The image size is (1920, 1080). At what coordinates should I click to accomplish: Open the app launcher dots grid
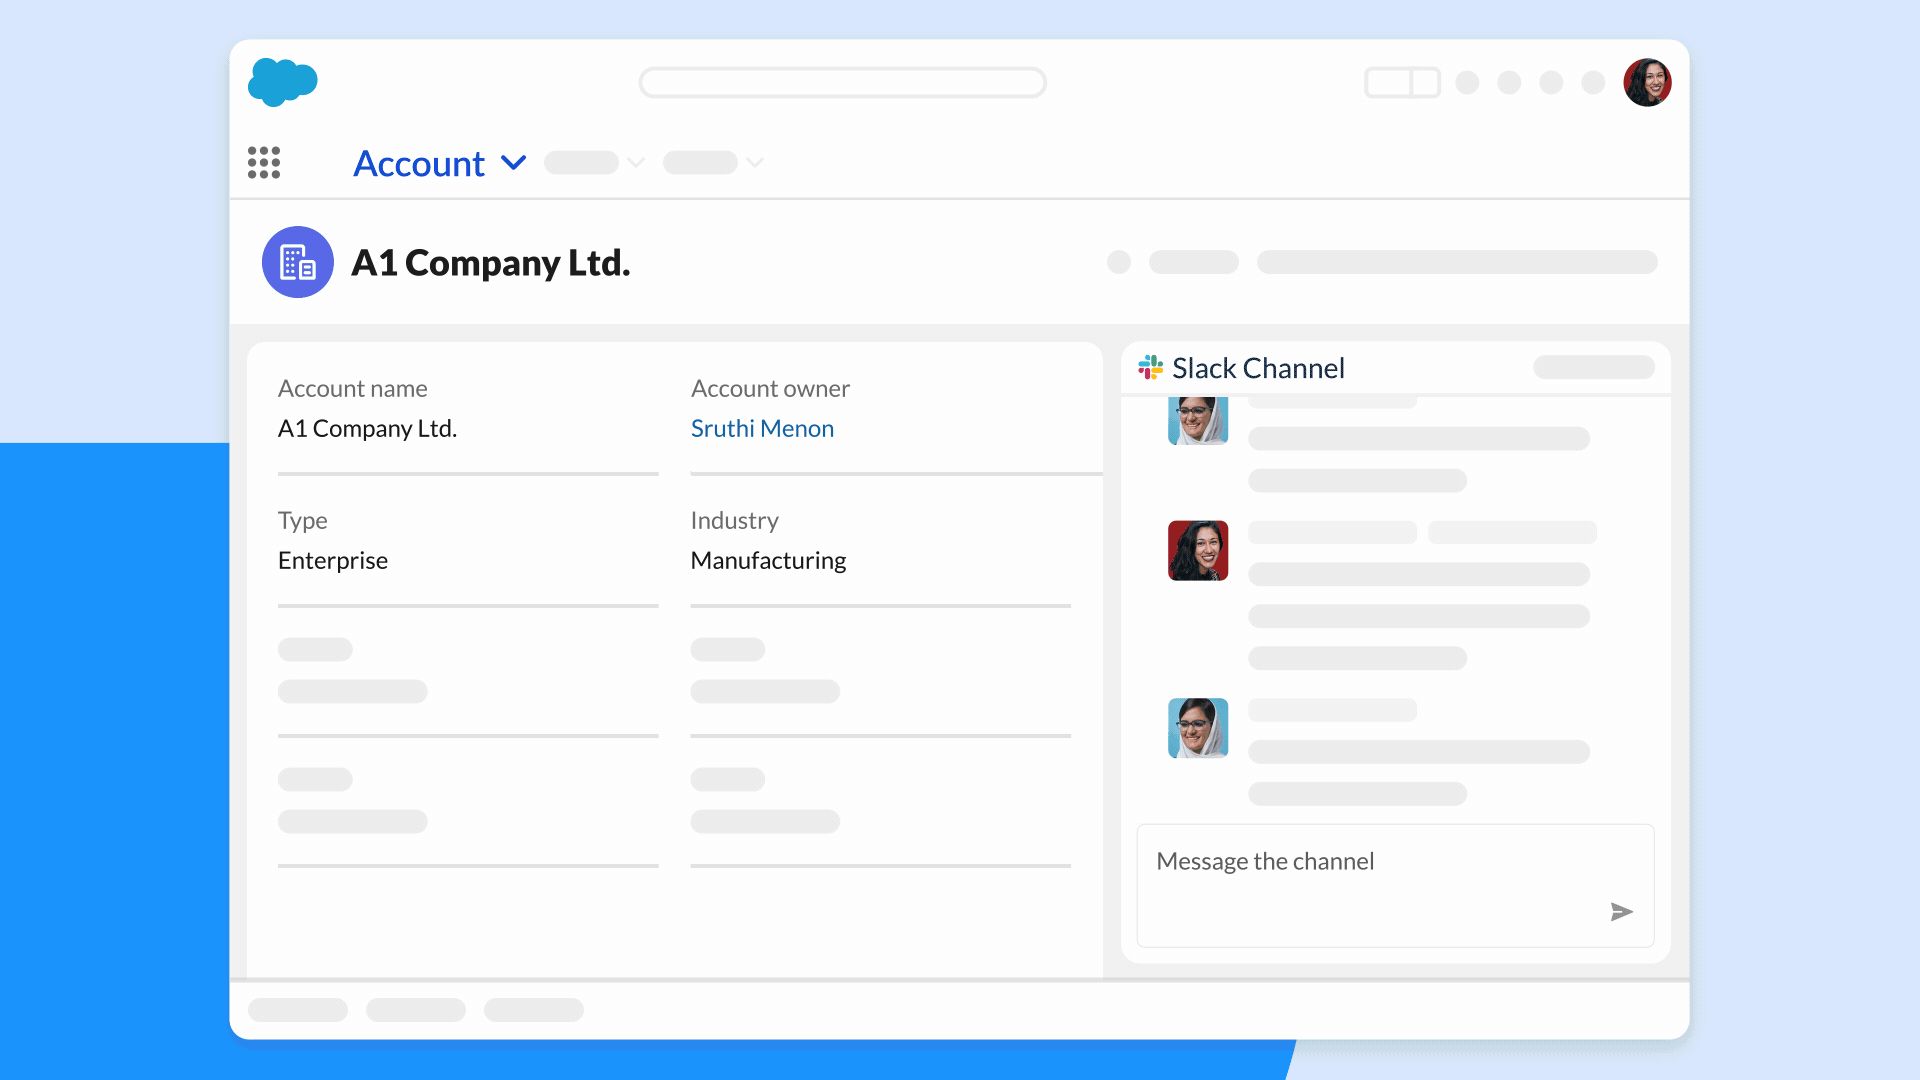(264, 163)
